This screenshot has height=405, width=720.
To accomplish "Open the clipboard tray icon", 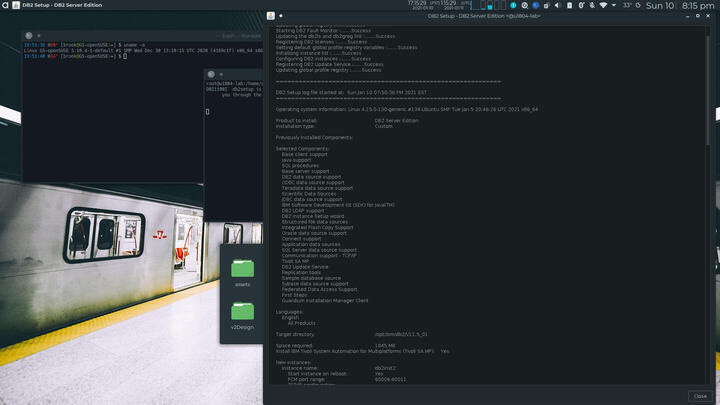I will pos(569,6).
